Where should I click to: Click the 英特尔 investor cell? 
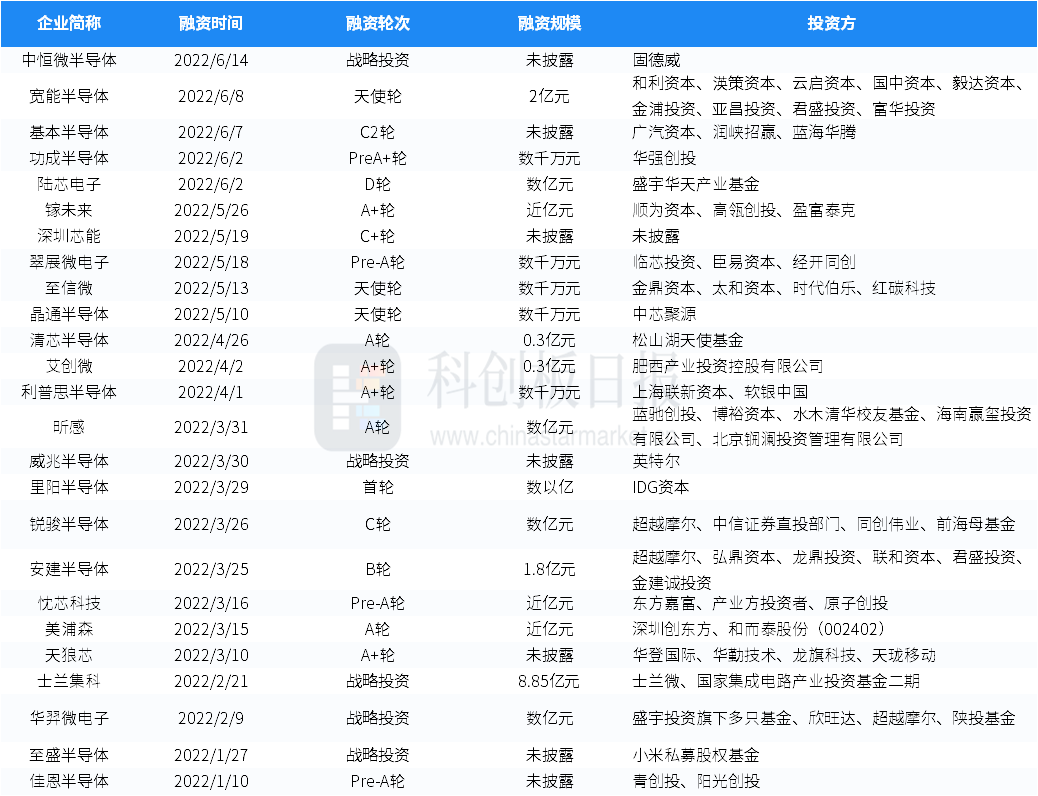(x=656, y=461)
